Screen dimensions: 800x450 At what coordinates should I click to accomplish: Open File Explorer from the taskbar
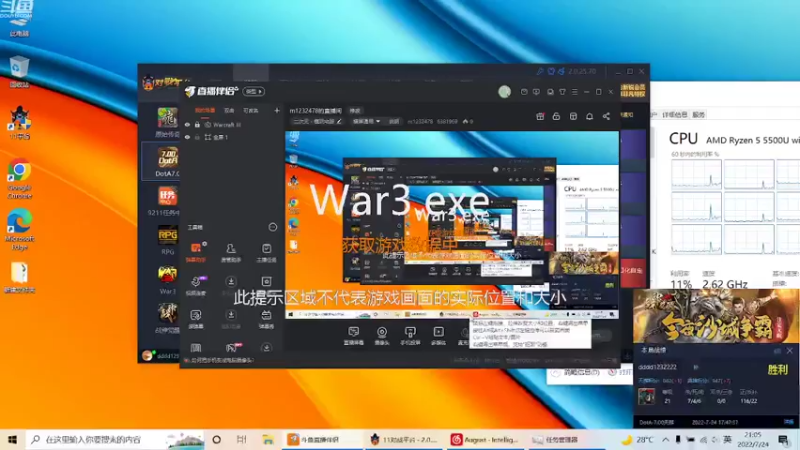point(267,439)
